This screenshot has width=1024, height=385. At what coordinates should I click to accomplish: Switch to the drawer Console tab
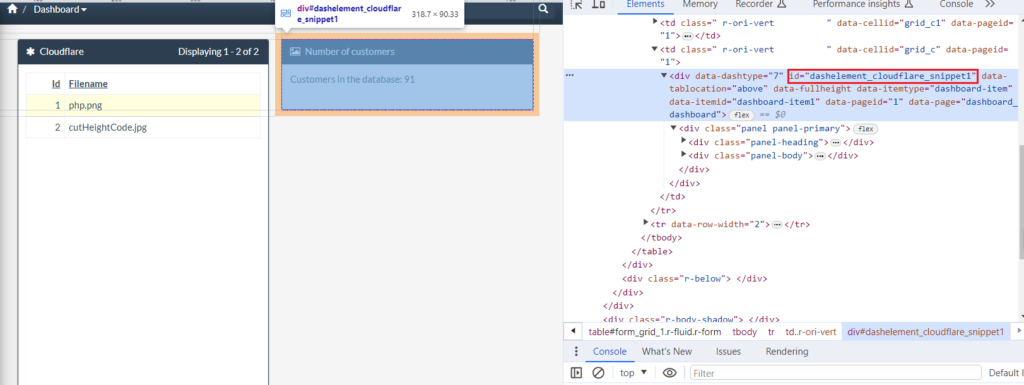pyautogui.click(x=610, y=352)
